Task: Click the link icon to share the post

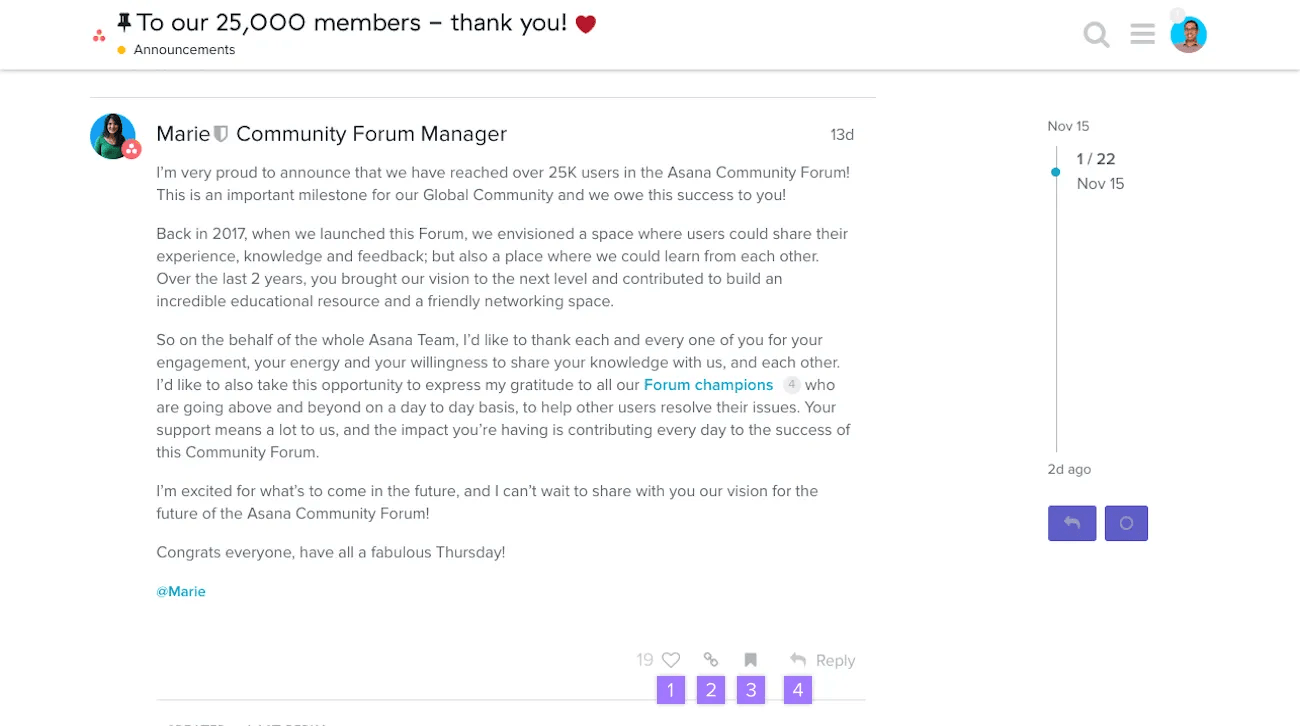Action: pos(710,660)
